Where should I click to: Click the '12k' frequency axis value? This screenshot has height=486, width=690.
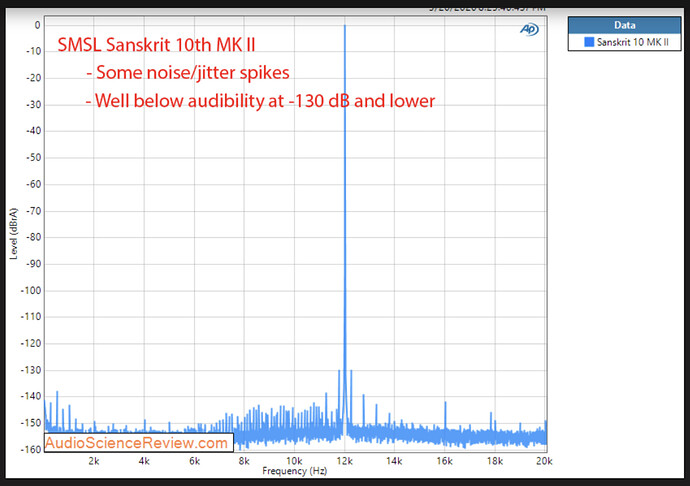345,461
